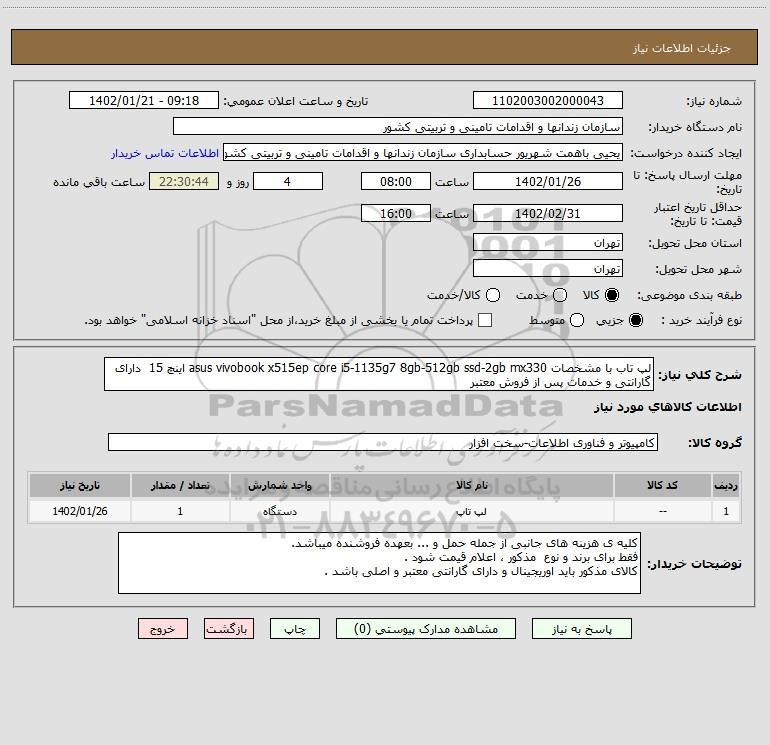The image size is (770, 745).
Task: Click the general description asus vivobook text box
Action: click(x=379, y=374)
